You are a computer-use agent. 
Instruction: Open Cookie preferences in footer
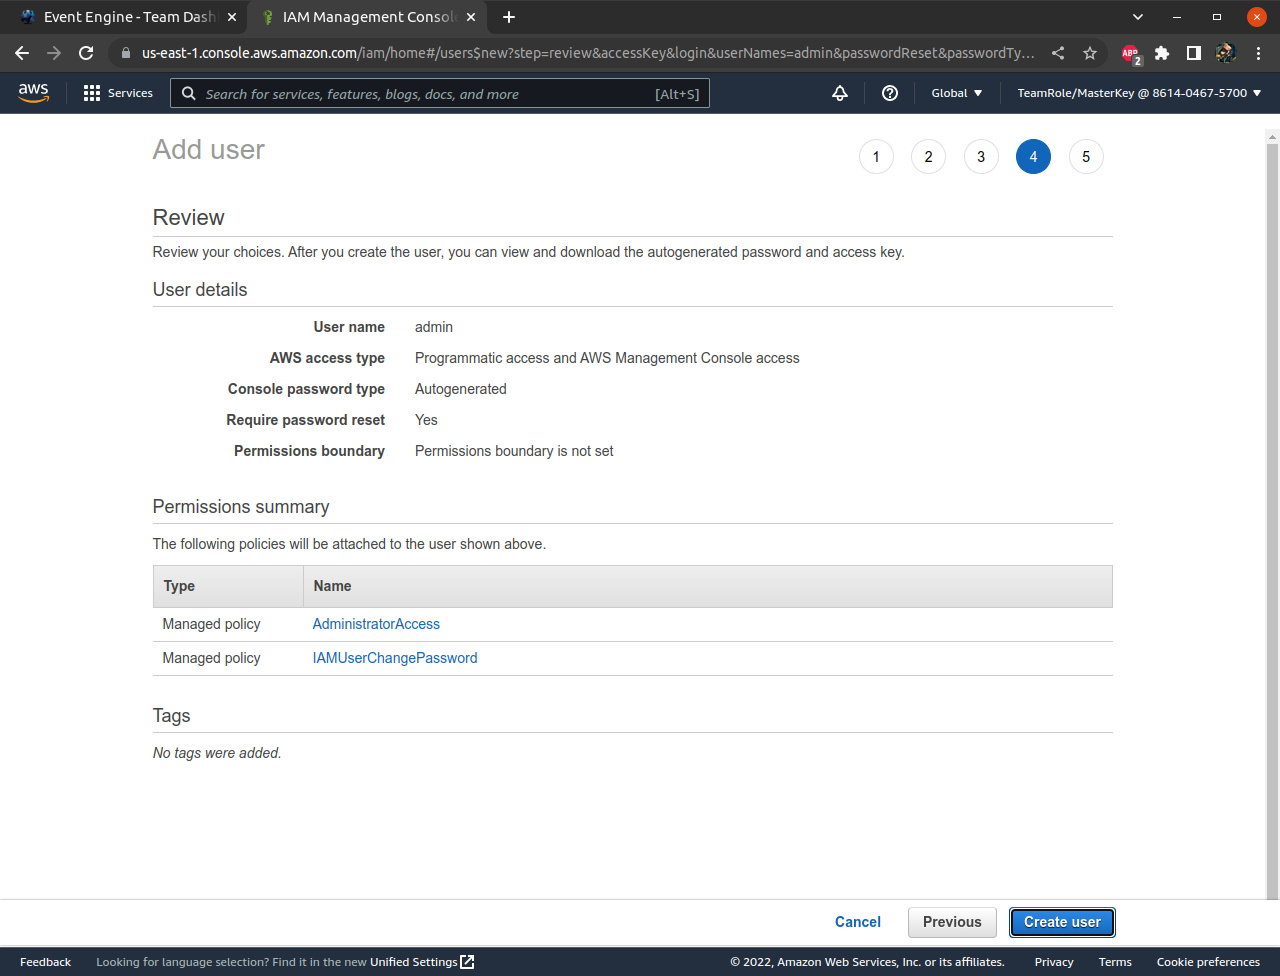[1208, 962]
